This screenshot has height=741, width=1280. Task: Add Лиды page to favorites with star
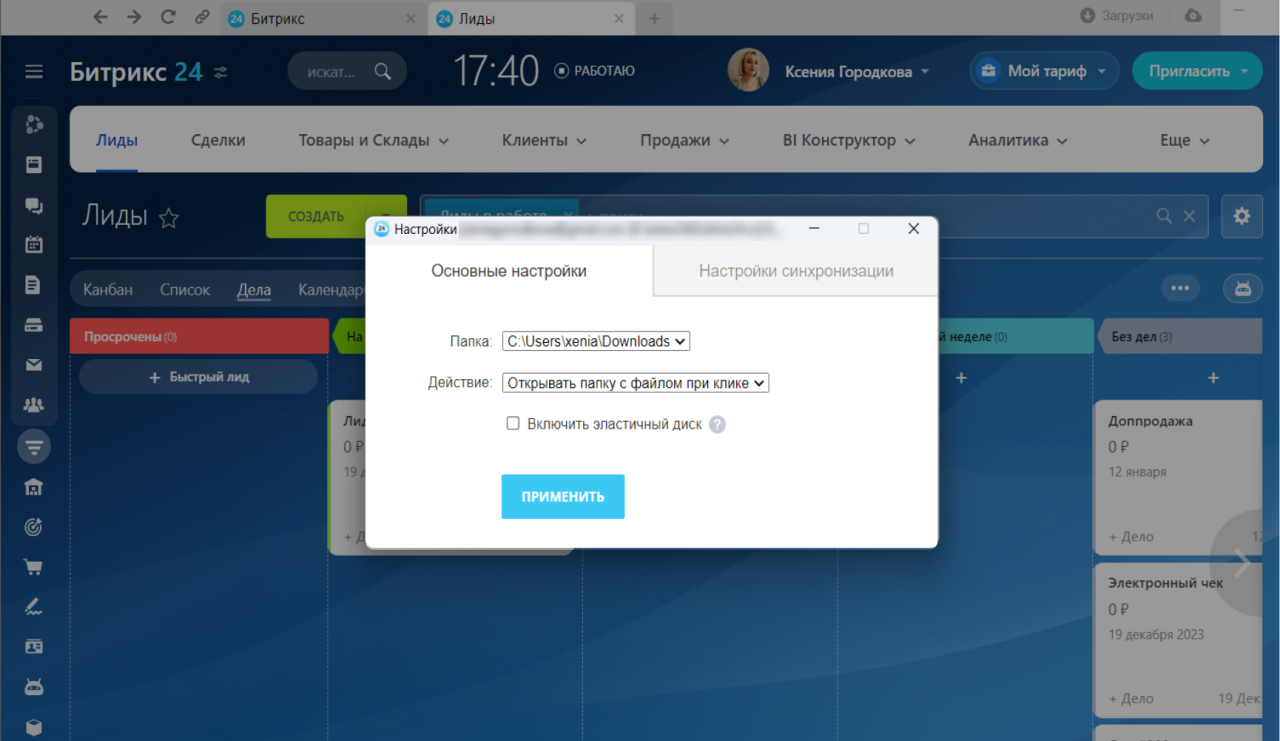pyautogui.click(x=169, y=218)
